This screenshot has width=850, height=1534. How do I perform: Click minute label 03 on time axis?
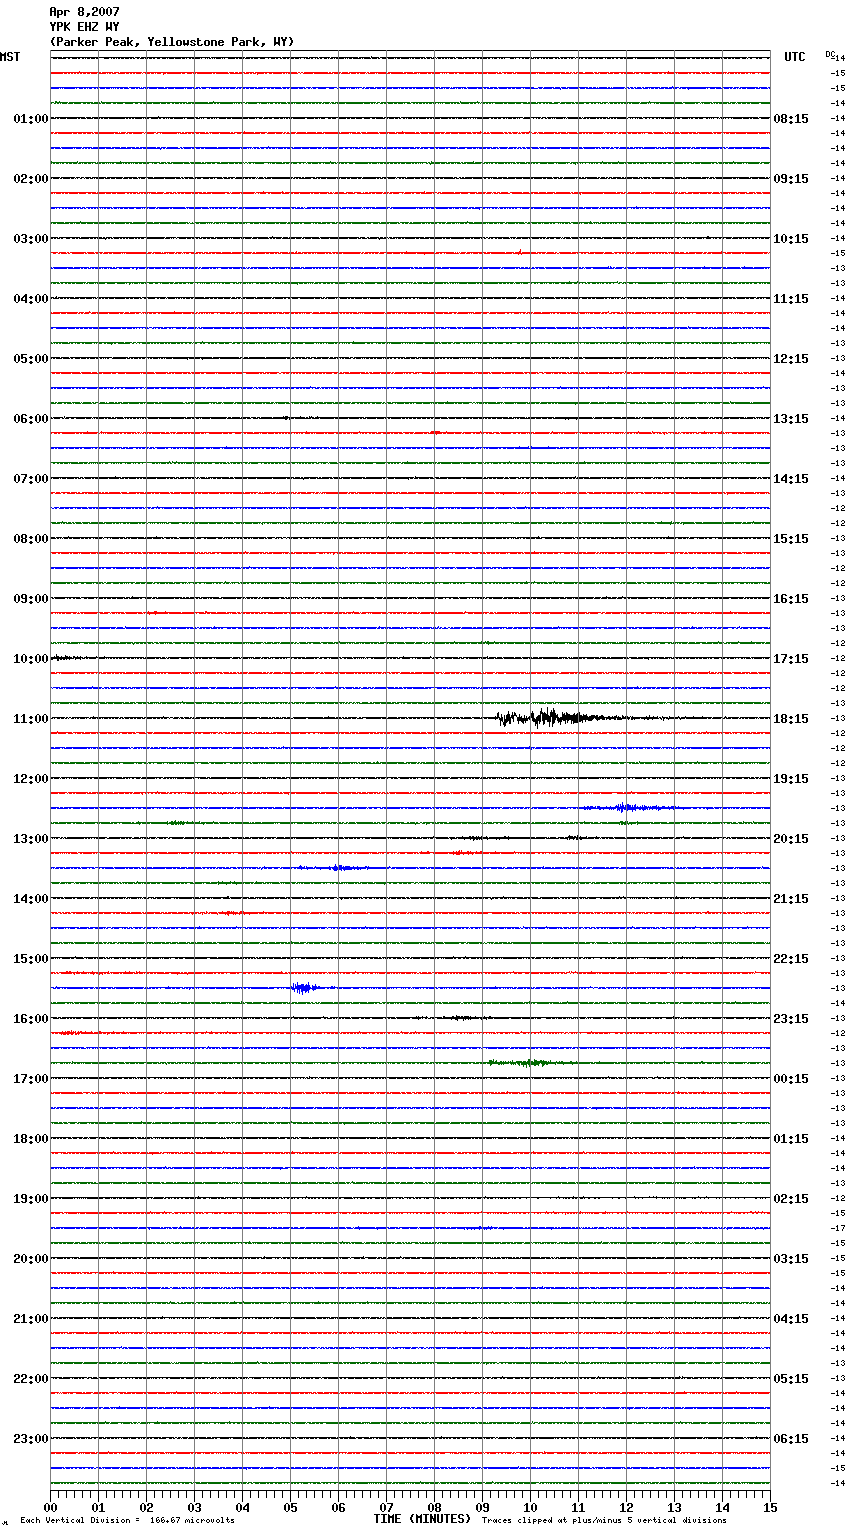pos(194,1507)
